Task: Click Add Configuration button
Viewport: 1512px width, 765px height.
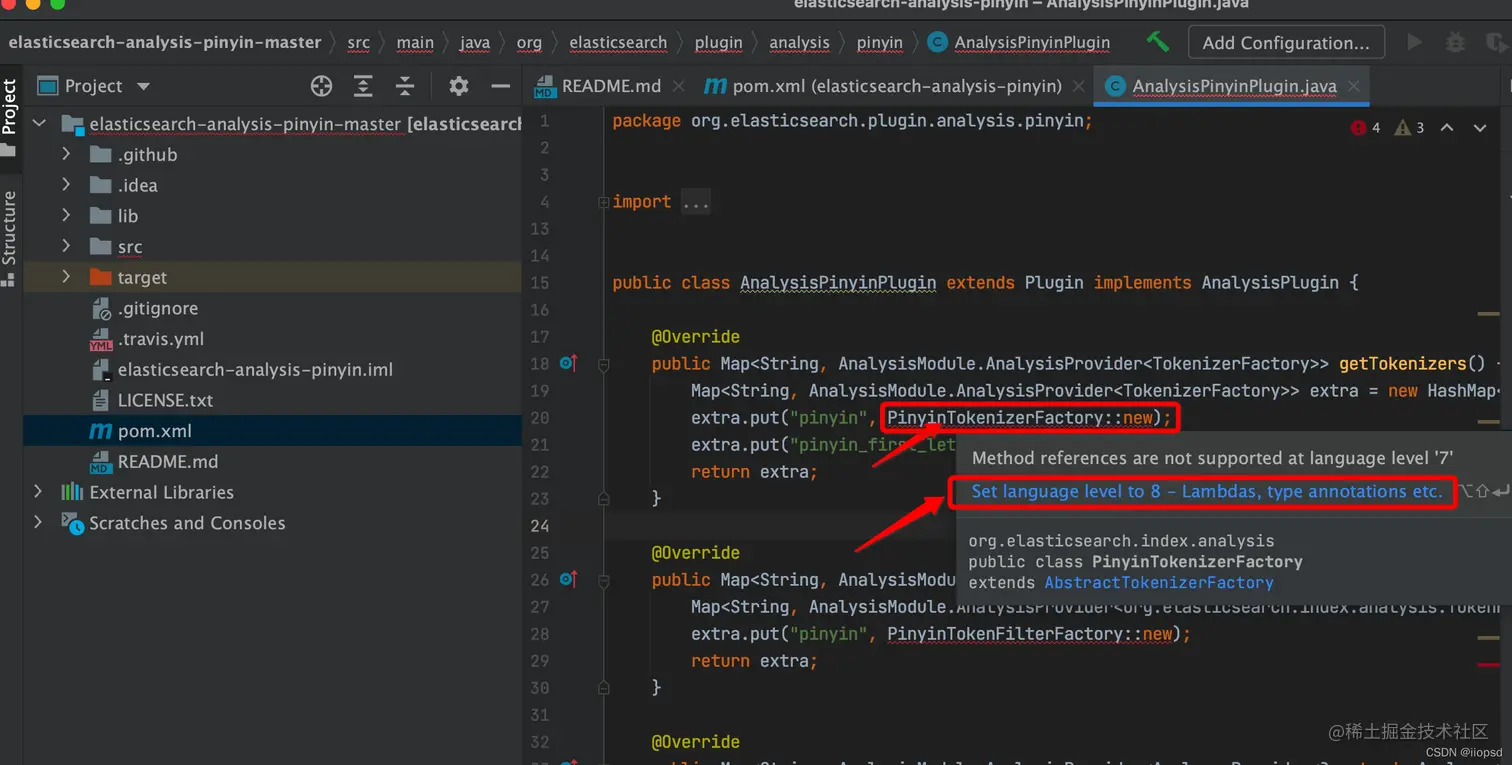Action: pos(1286,42)
